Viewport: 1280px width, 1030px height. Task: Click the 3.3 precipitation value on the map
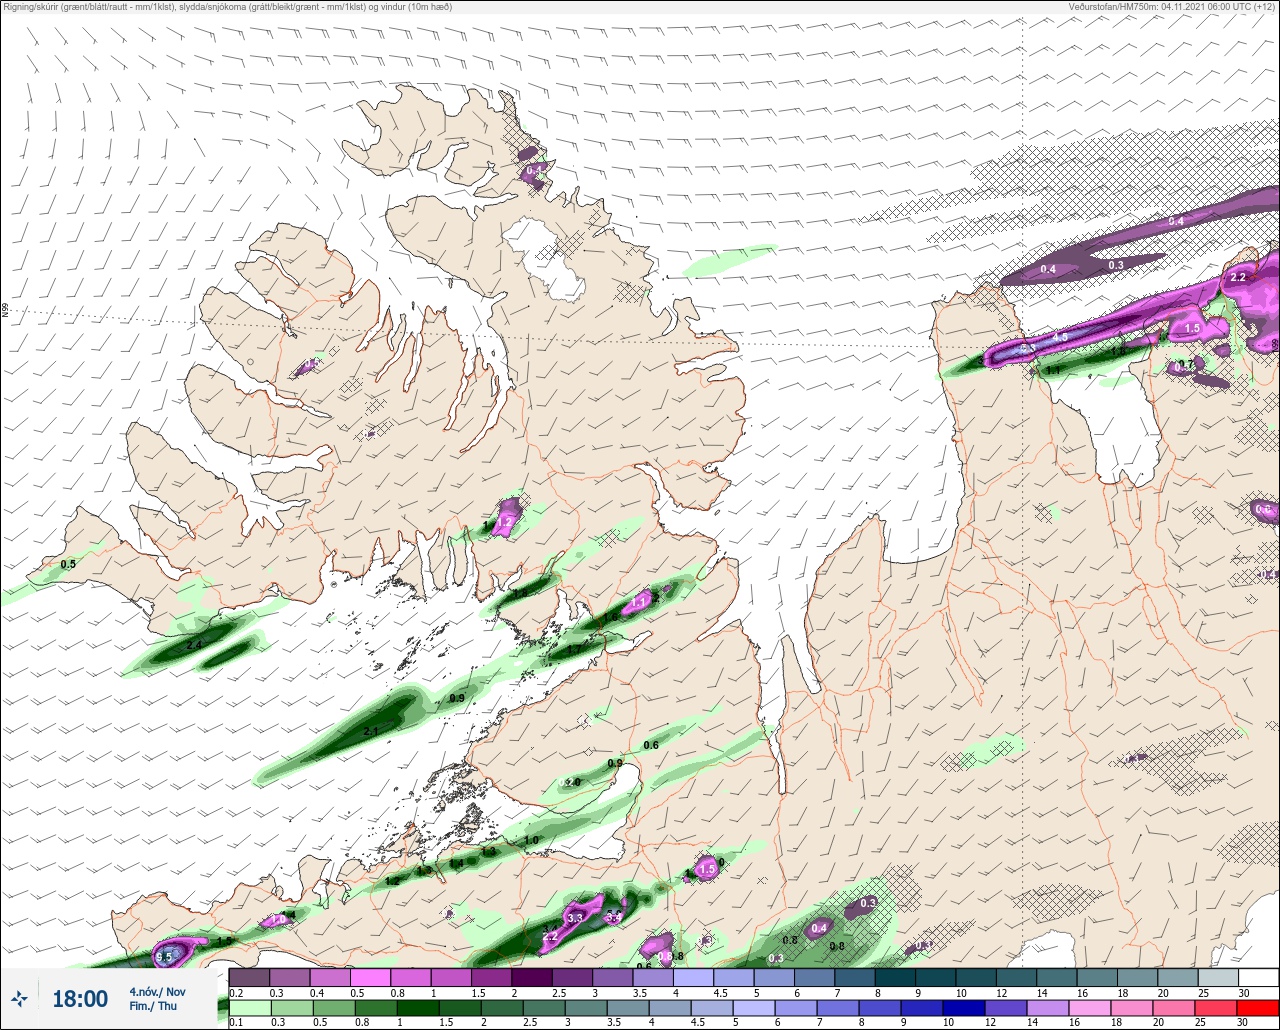point(575,917)
